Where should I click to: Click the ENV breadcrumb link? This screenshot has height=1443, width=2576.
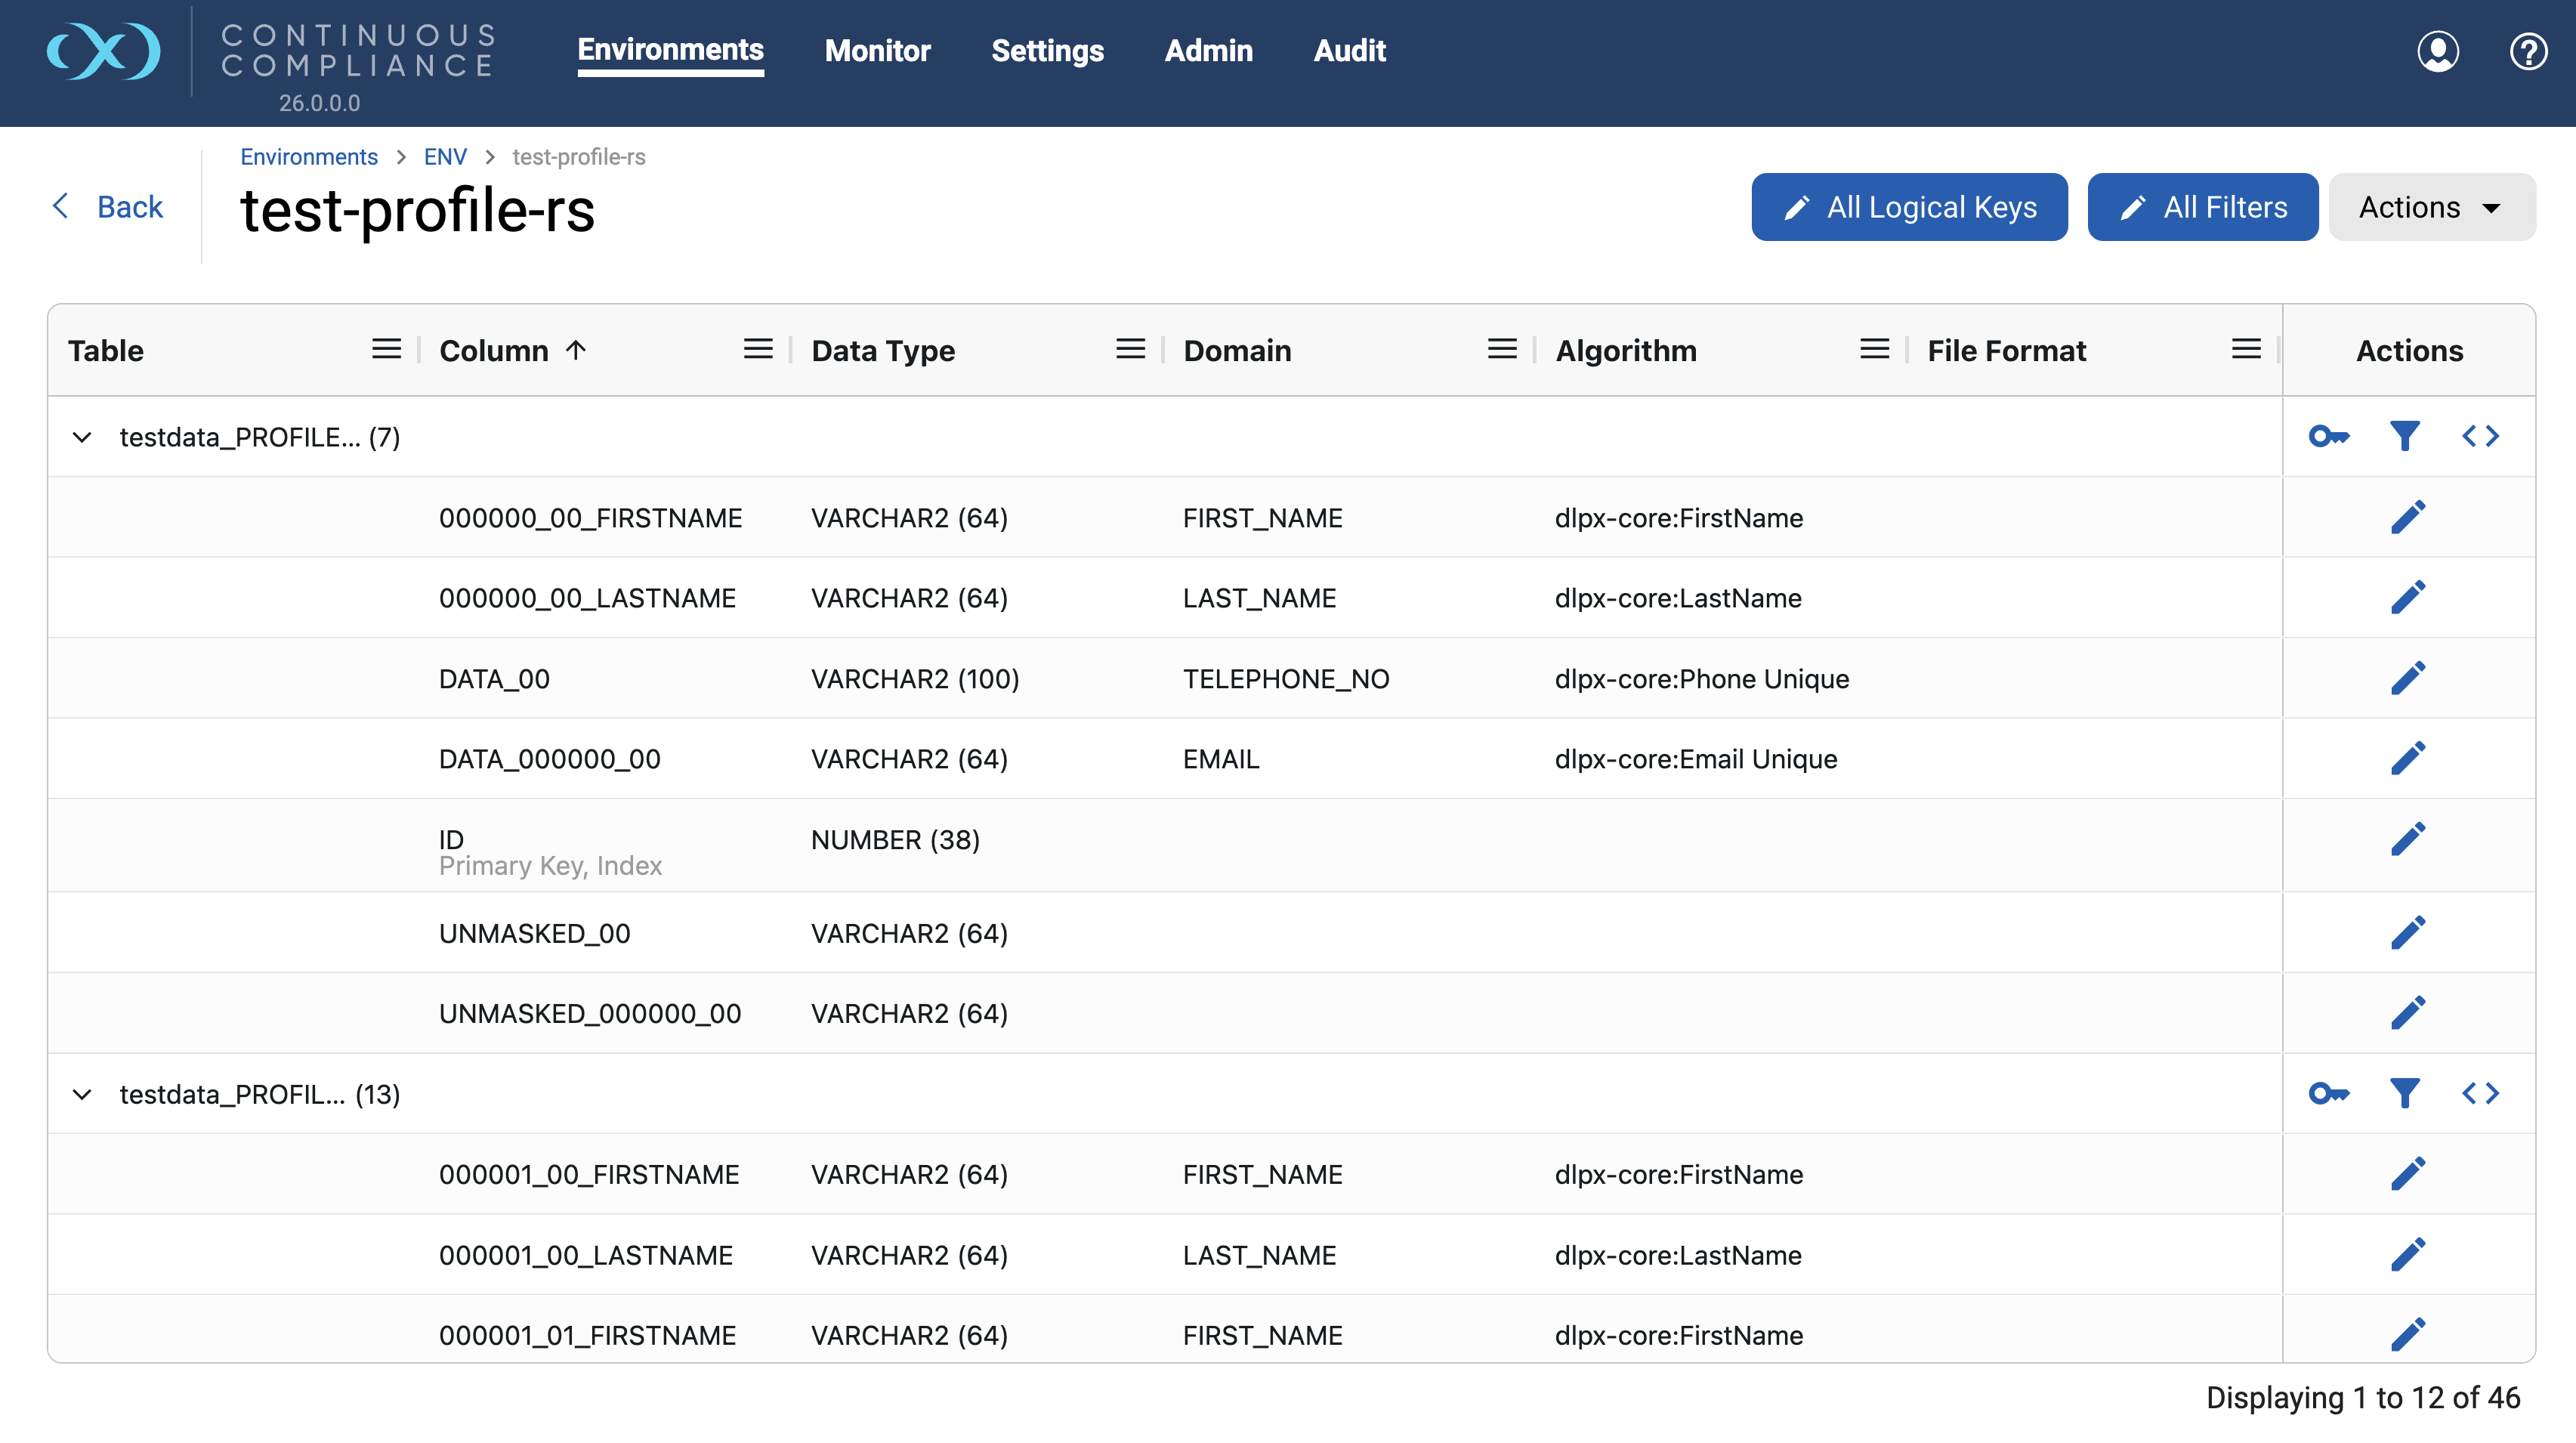[445, 157]
